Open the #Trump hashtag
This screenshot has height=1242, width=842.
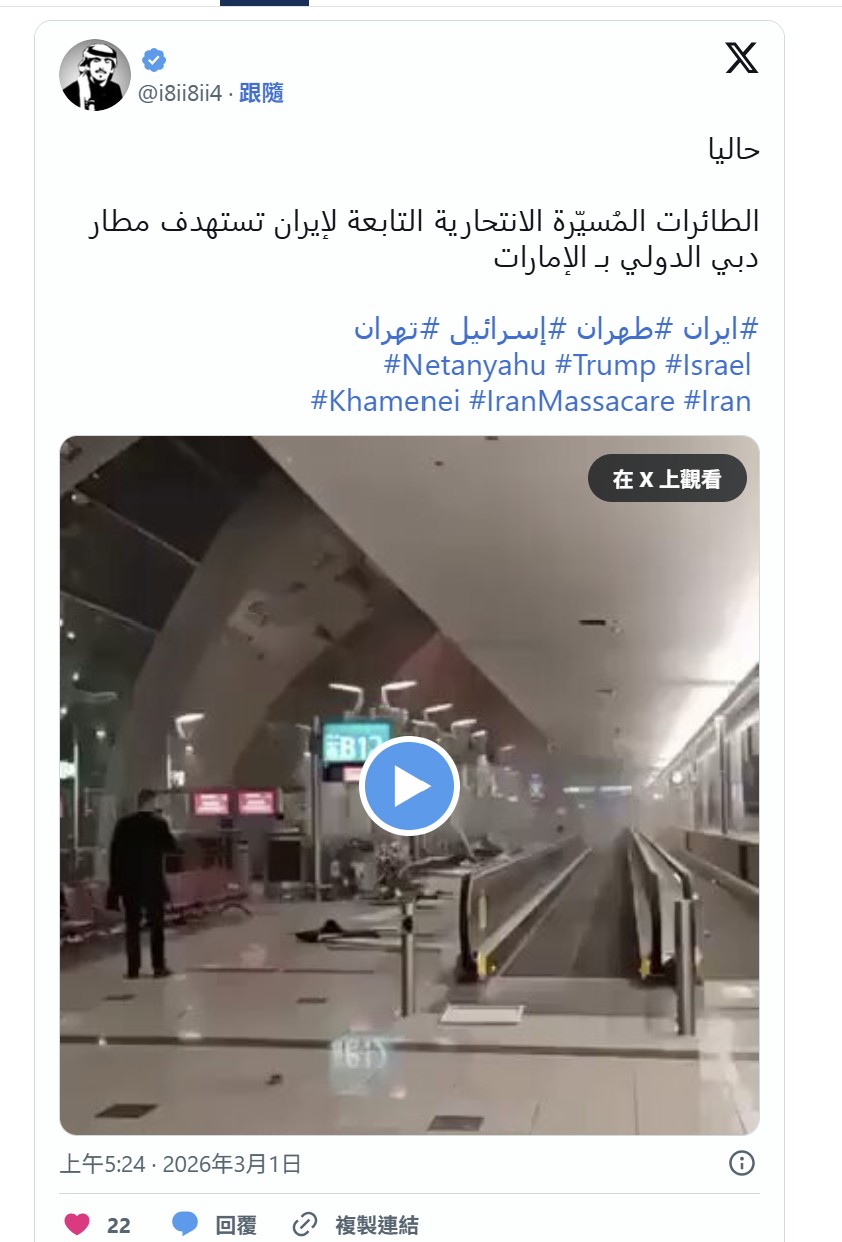point(606,365)
